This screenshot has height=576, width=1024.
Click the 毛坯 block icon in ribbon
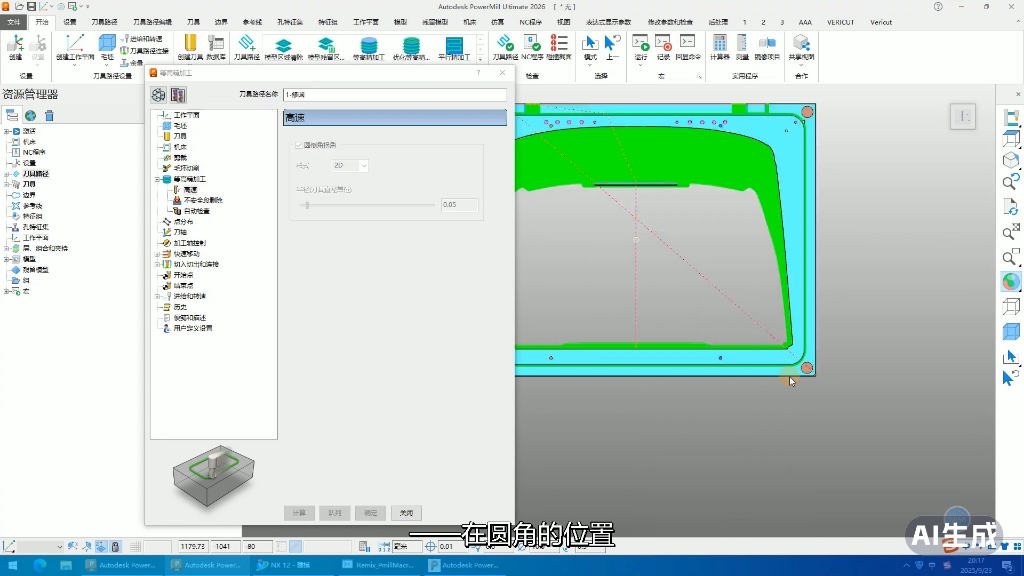107,44
